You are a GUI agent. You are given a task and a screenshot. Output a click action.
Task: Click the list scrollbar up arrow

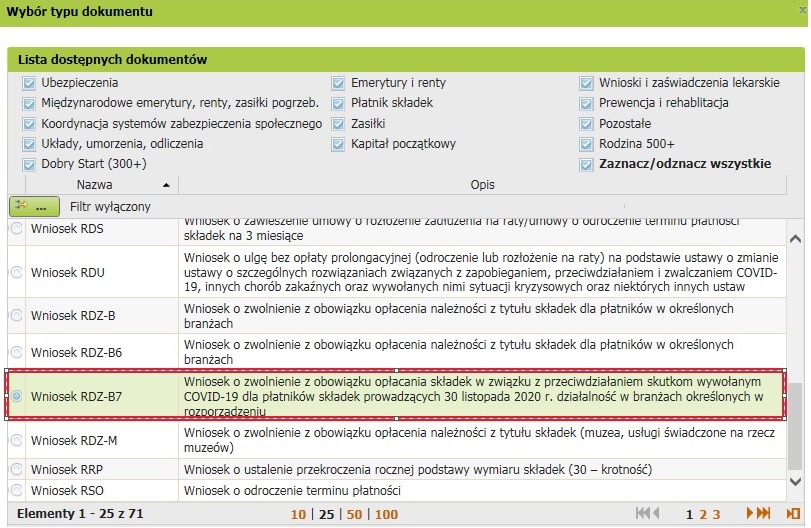click(x=795, y=239)
